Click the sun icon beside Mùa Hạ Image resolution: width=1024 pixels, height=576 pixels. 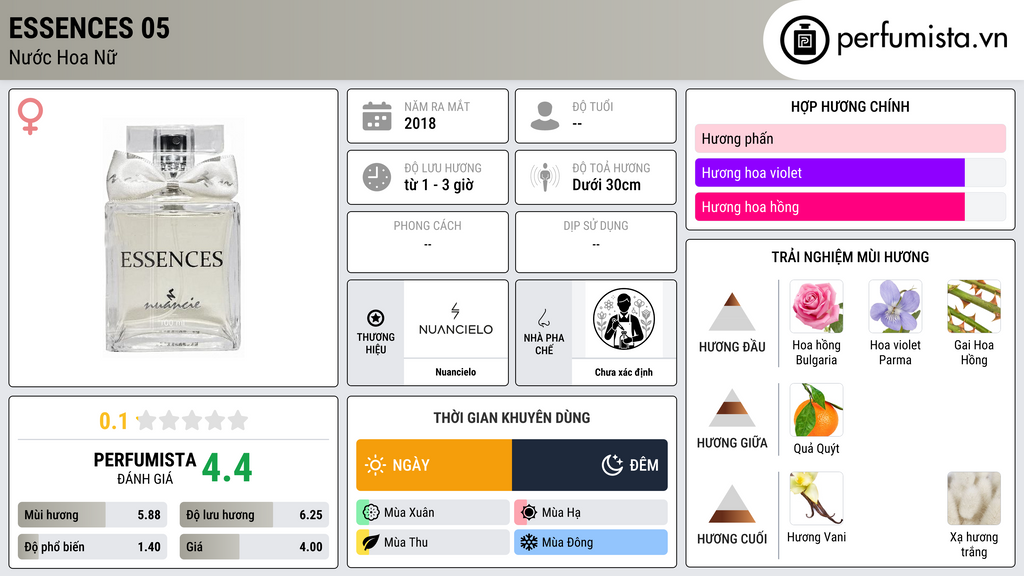528,513
